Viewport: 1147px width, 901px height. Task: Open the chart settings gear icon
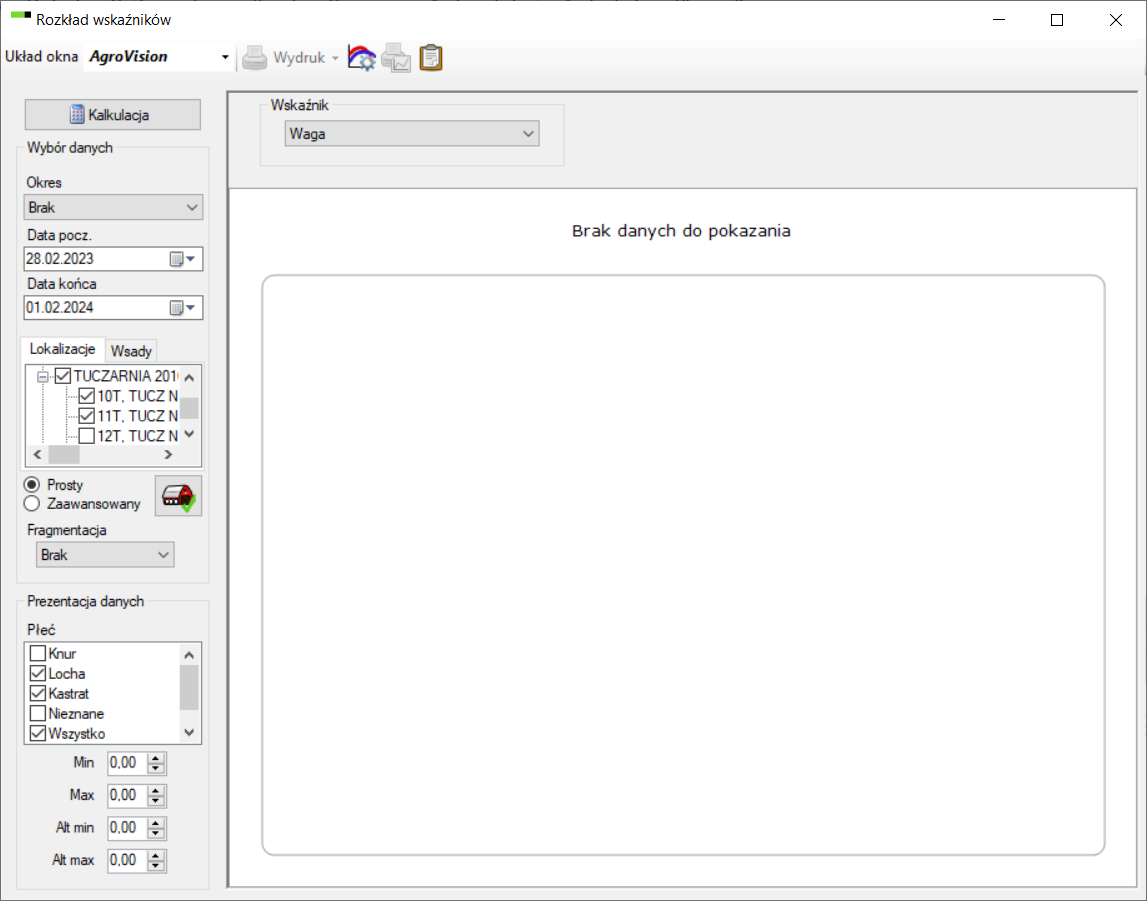(x=361, y=58)
